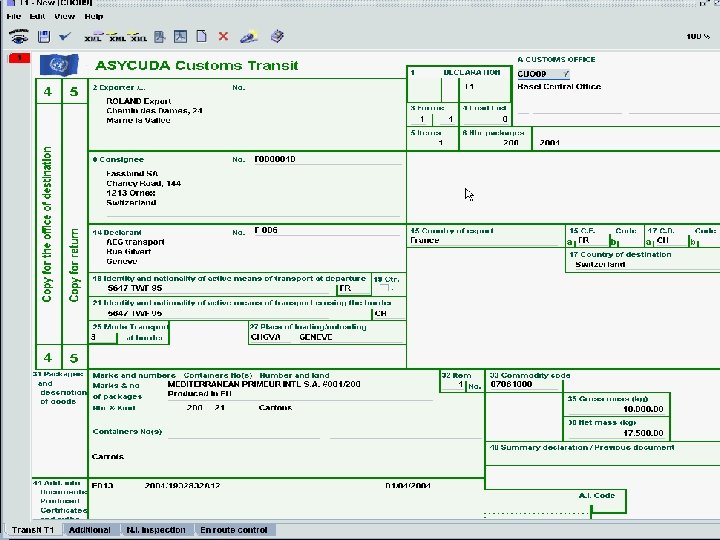This screenshot has height=540, width=720.
Task: Switch to the Transit T1 tab
Action: point(33,530)
